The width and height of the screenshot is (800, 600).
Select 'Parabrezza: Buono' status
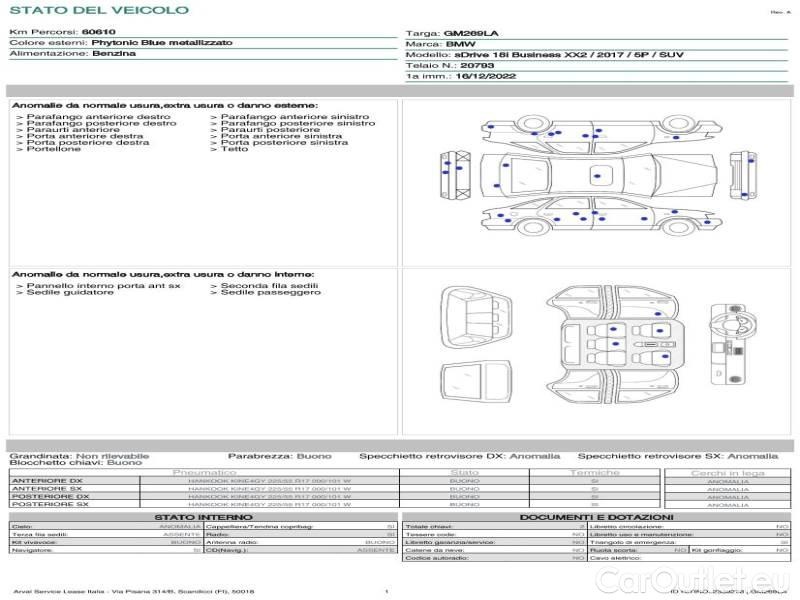pyautogui.click(x=280, y=456)
